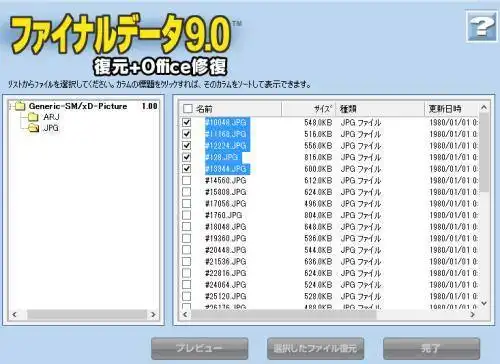Check the #17056.JPG checkbox
The width and height of the screenshot is (500, 364).
coord(187,203)
